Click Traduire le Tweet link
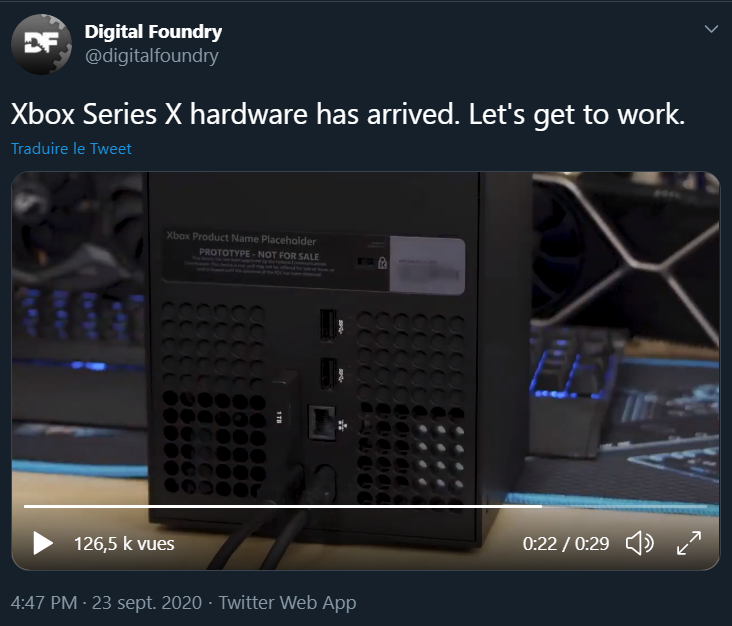This screenshot has height=626, width=732. point(71,148)
